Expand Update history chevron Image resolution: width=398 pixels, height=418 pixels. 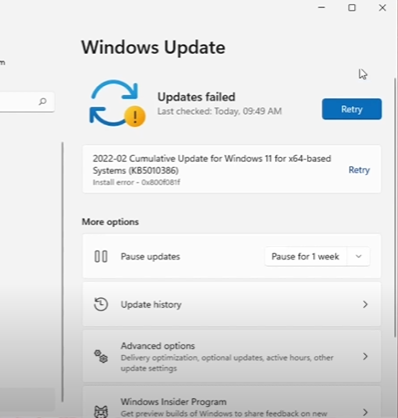(365, 304)
